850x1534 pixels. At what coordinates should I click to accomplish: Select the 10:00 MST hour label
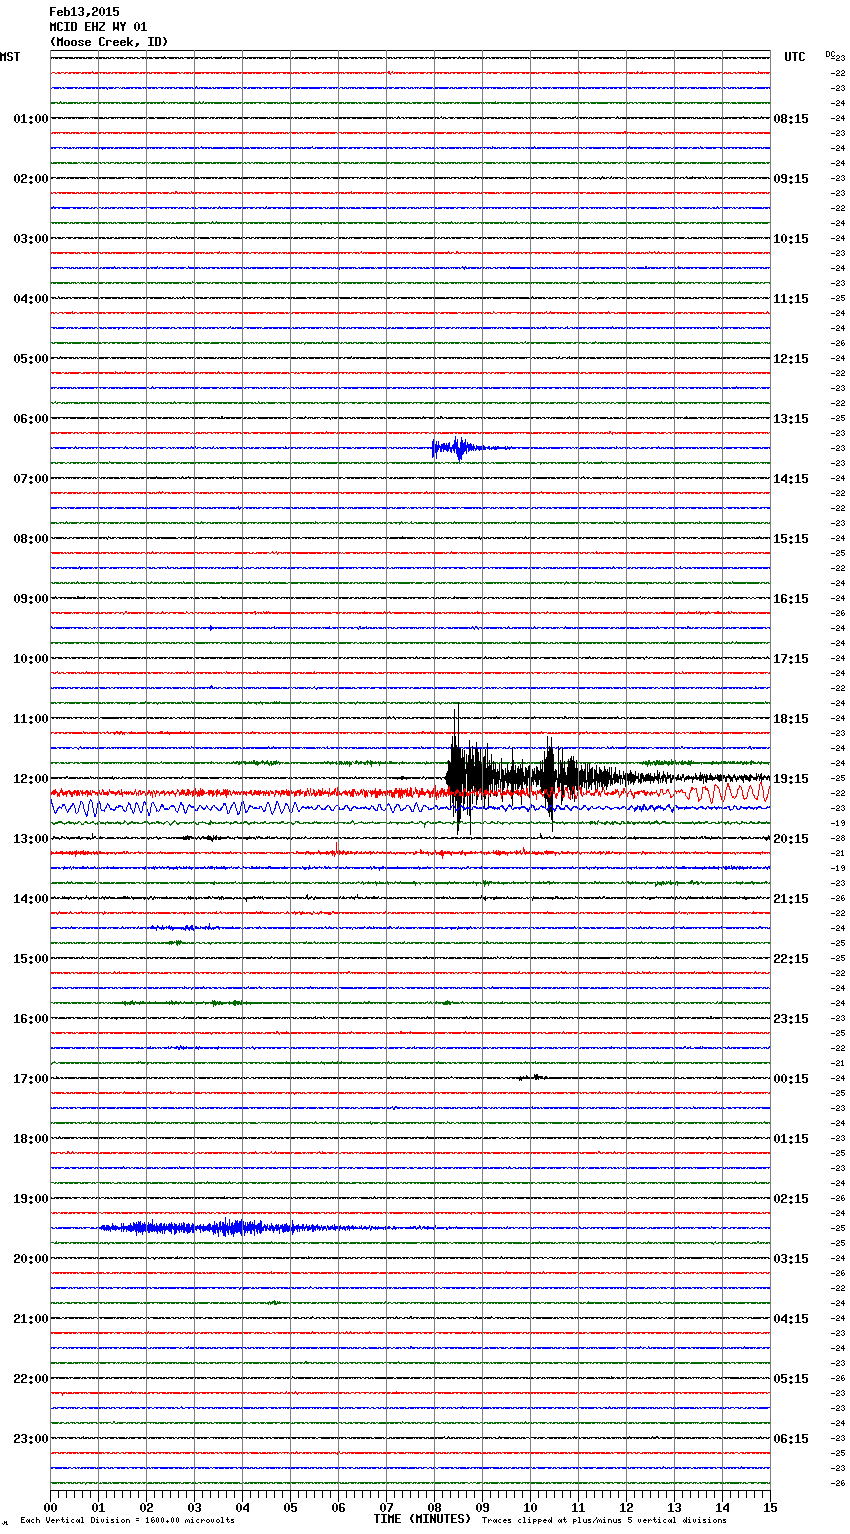(31, 659)
